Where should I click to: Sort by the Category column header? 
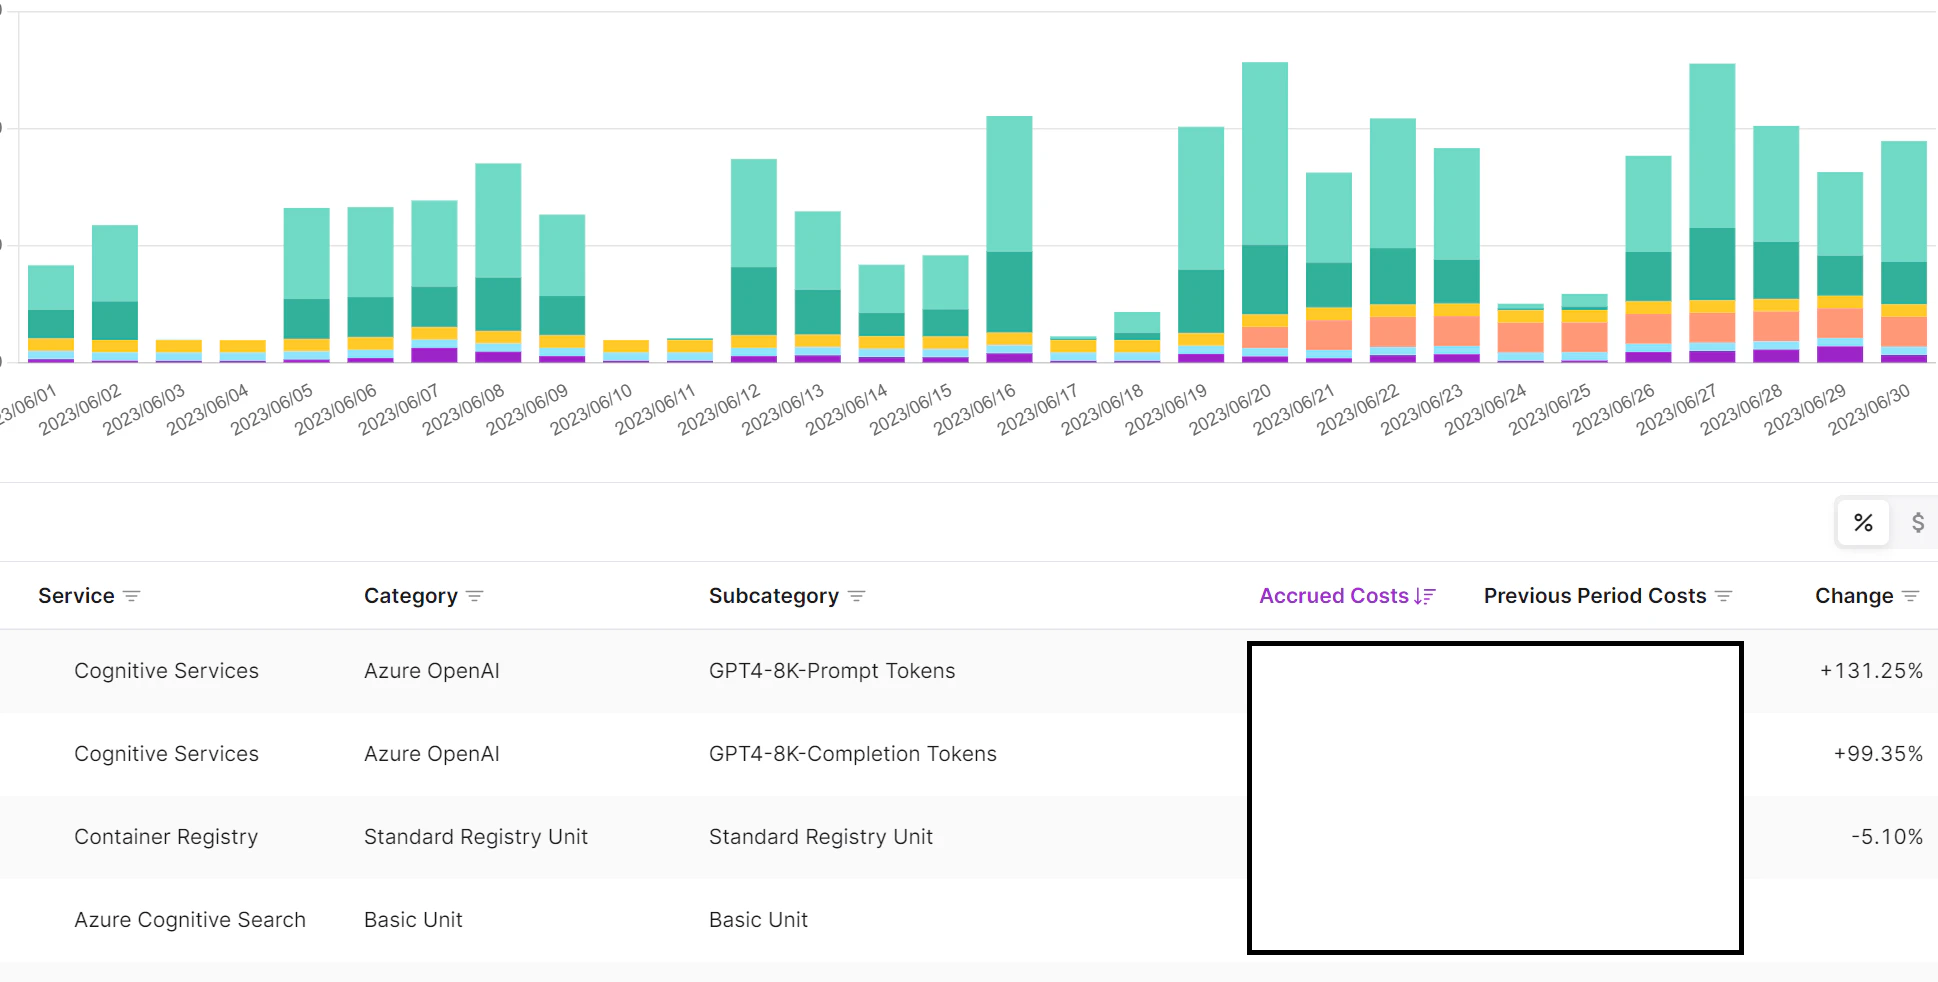tap(410, 596)
